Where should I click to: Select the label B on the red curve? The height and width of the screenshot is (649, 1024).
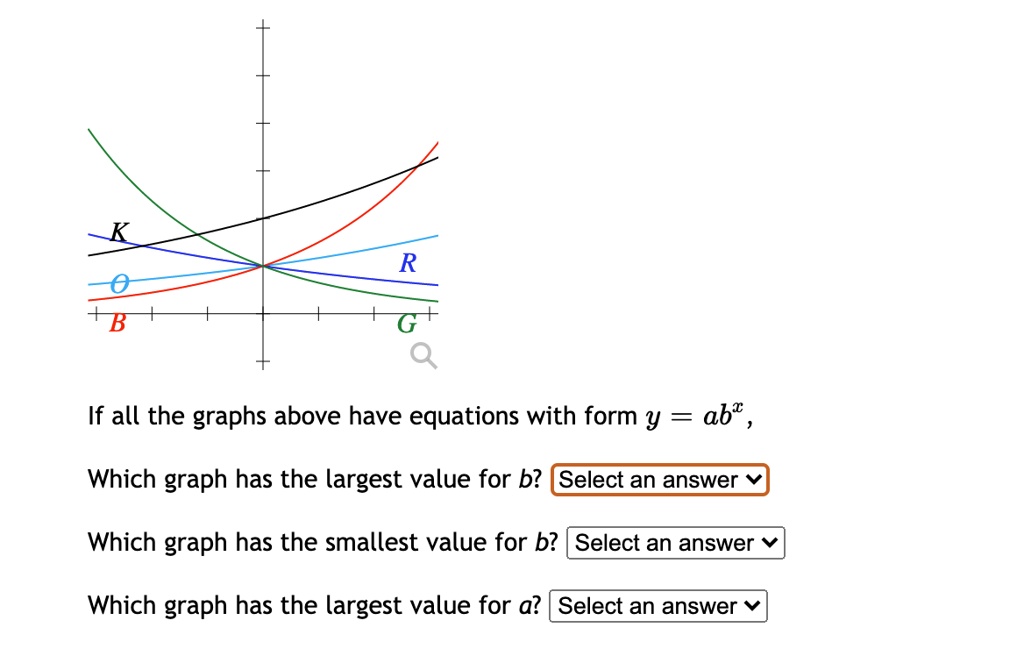coord(117,323)
